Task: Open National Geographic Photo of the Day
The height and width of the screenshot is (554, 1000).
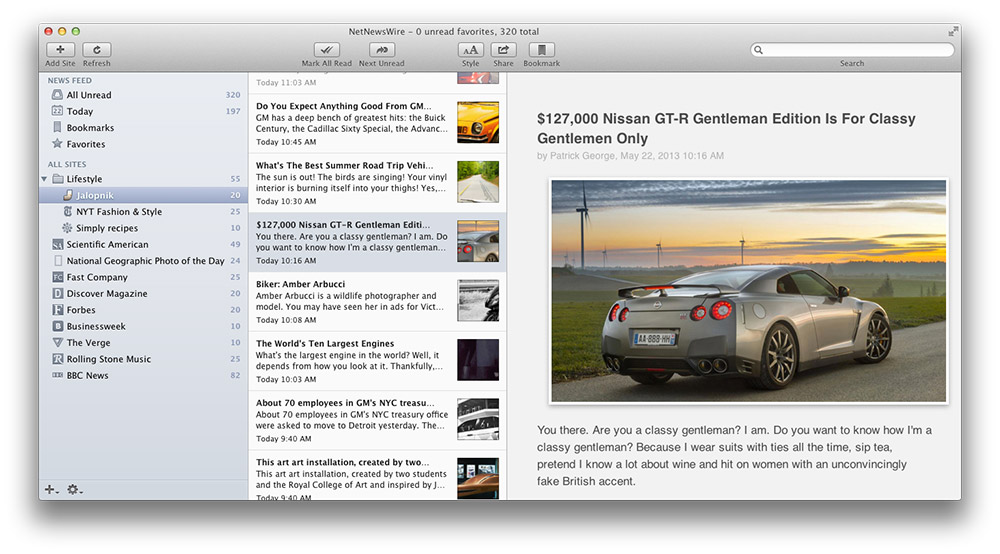Action: (145, 261)
